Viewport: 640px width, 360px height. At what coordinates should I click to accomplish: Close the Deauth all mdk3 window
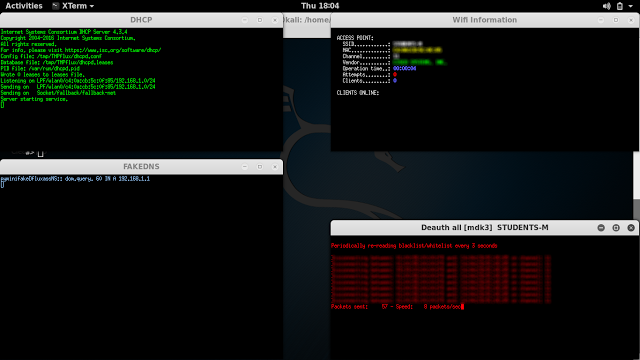631,228
